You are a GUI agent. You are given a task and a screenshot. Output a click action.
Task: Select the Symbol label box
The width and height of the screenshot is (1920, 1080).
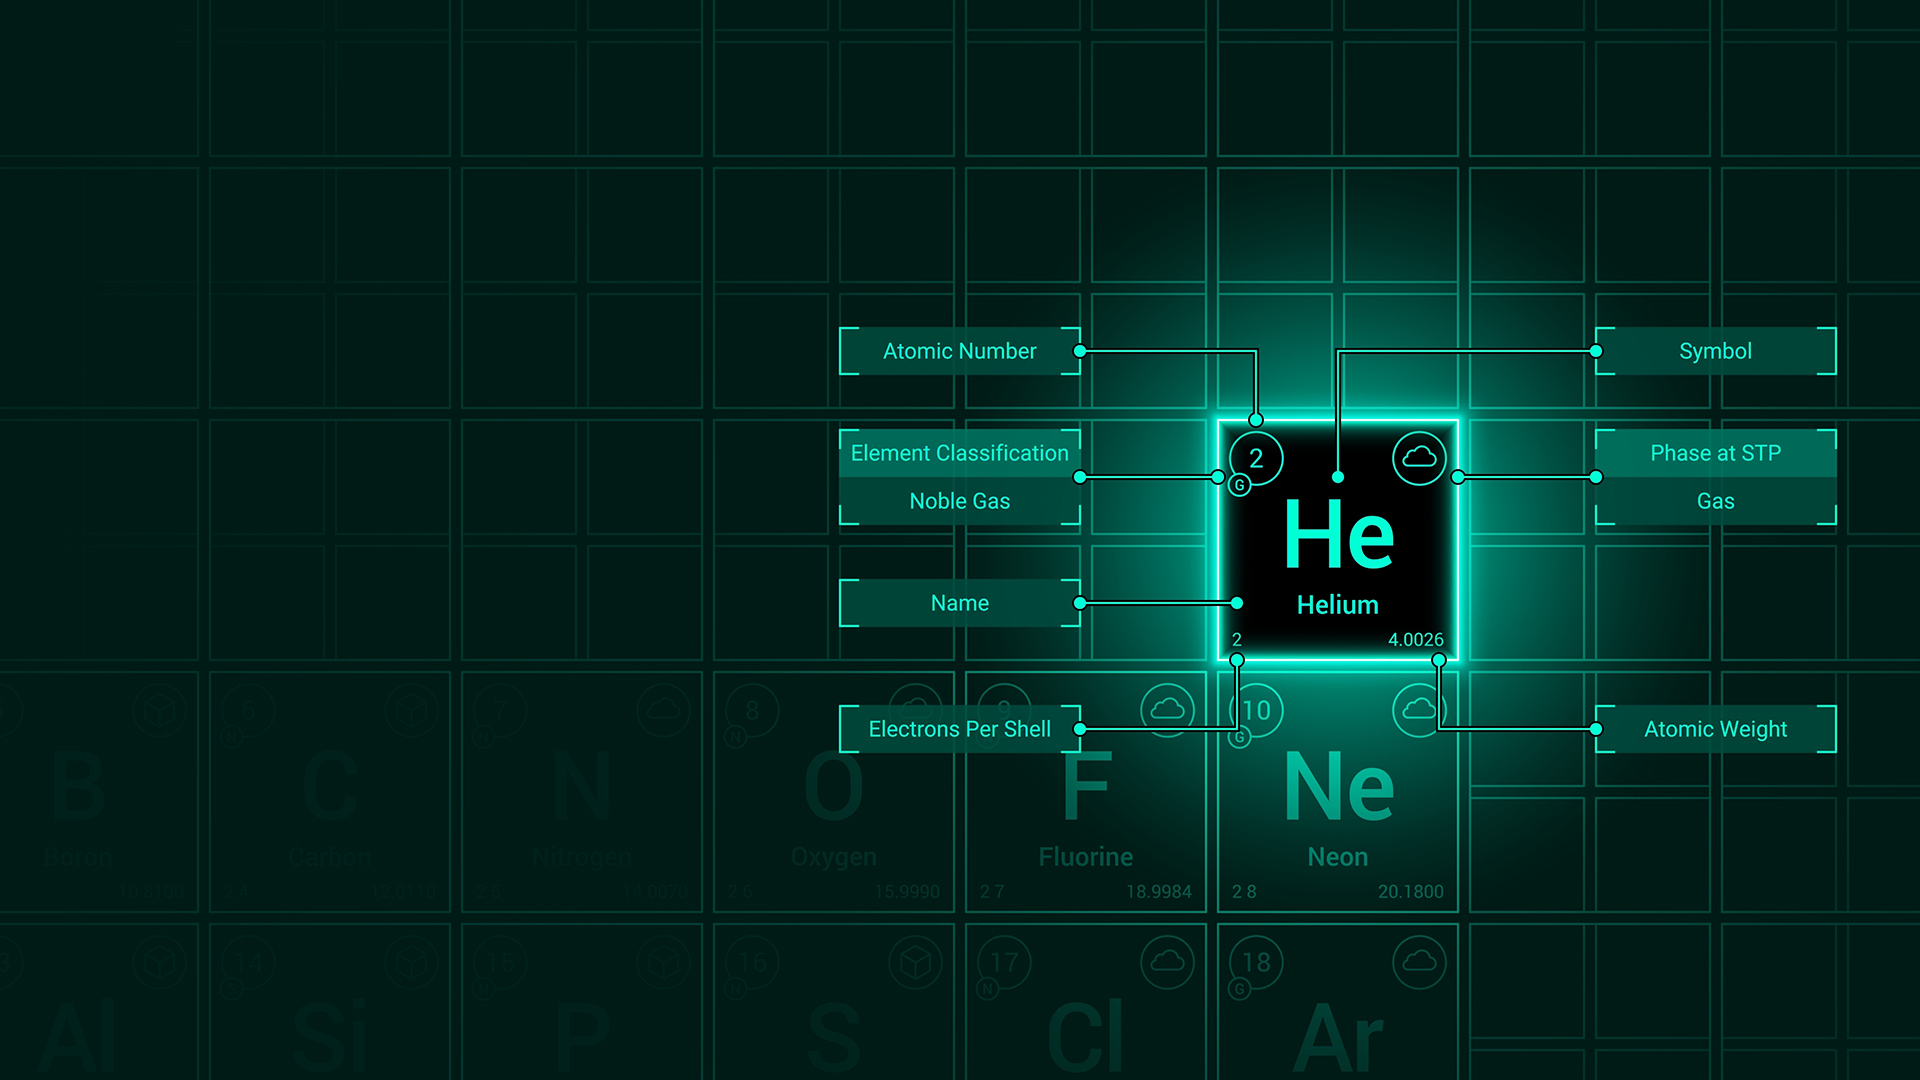pos(1715,351)
